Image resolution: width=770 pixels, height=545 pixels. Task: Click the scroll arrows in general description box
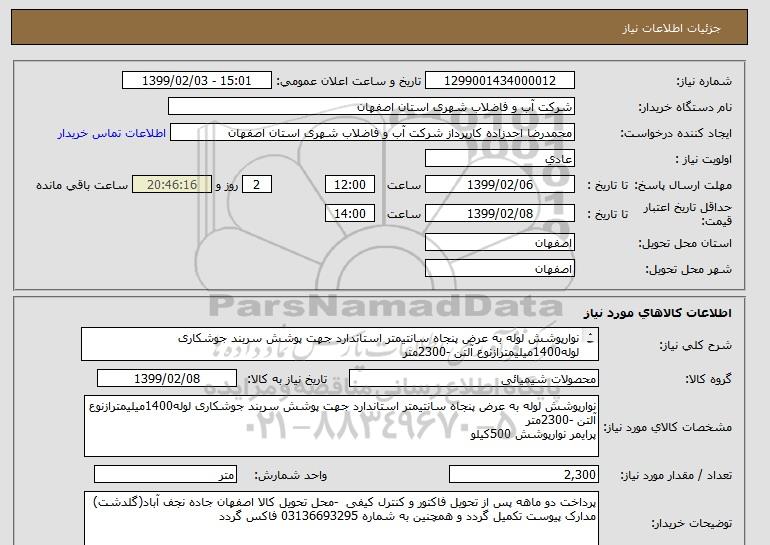pyautogui.click(x=590, y=338)
